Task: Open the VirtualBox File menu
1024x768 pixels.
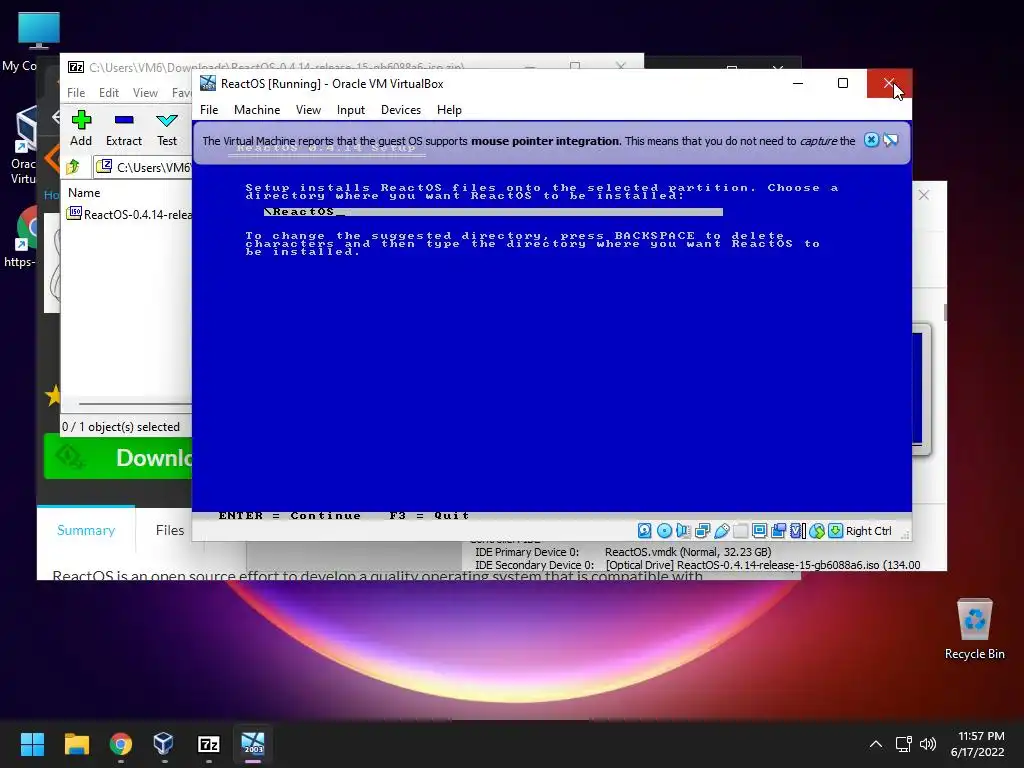Action: (209, 110)
